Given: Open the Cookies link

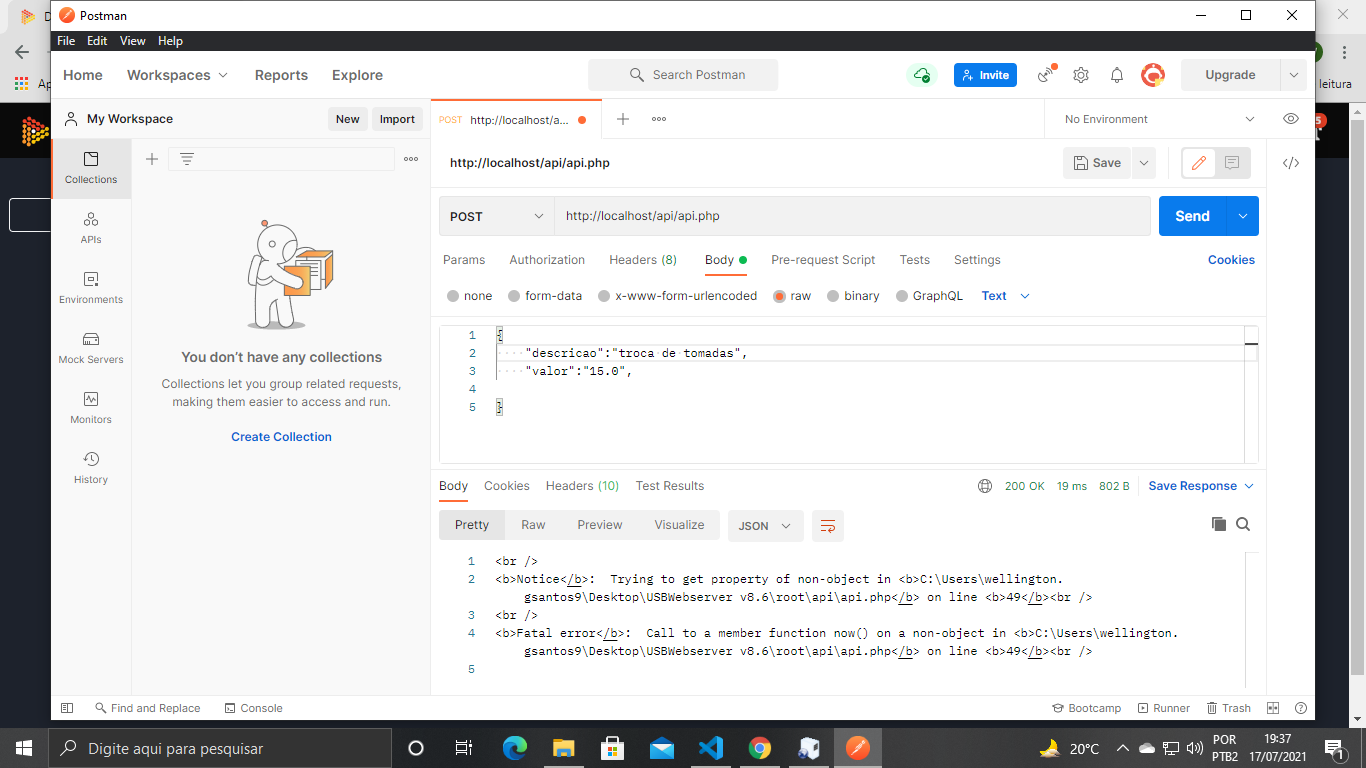Looking at the screenshot, I should tap(1231, 260).
